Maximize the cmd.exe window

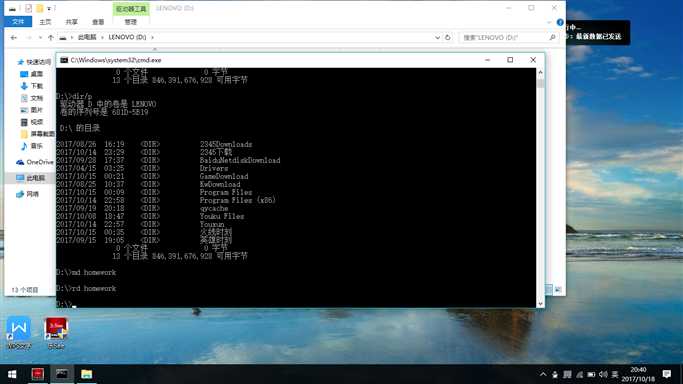click(x=510, y=60)
